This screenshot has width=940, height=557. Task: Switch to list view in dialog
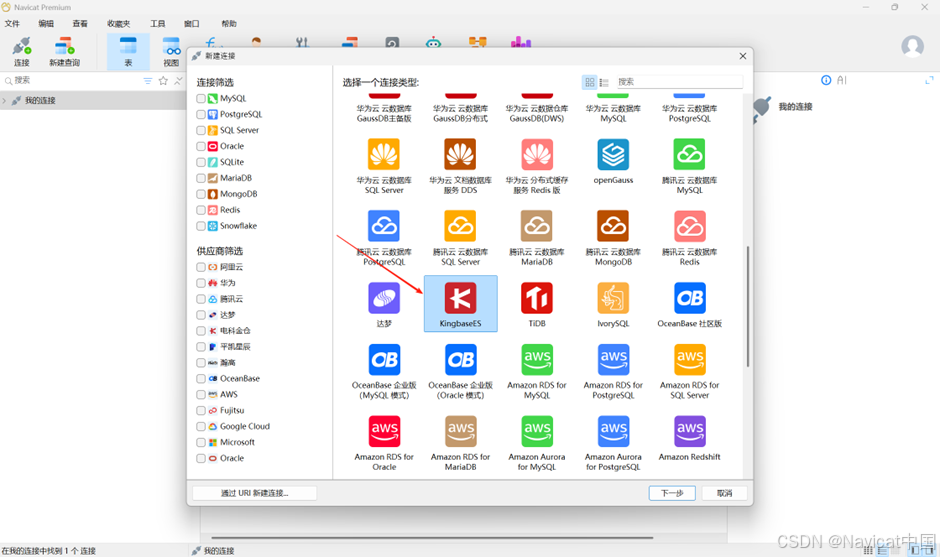tap(604, 82)
